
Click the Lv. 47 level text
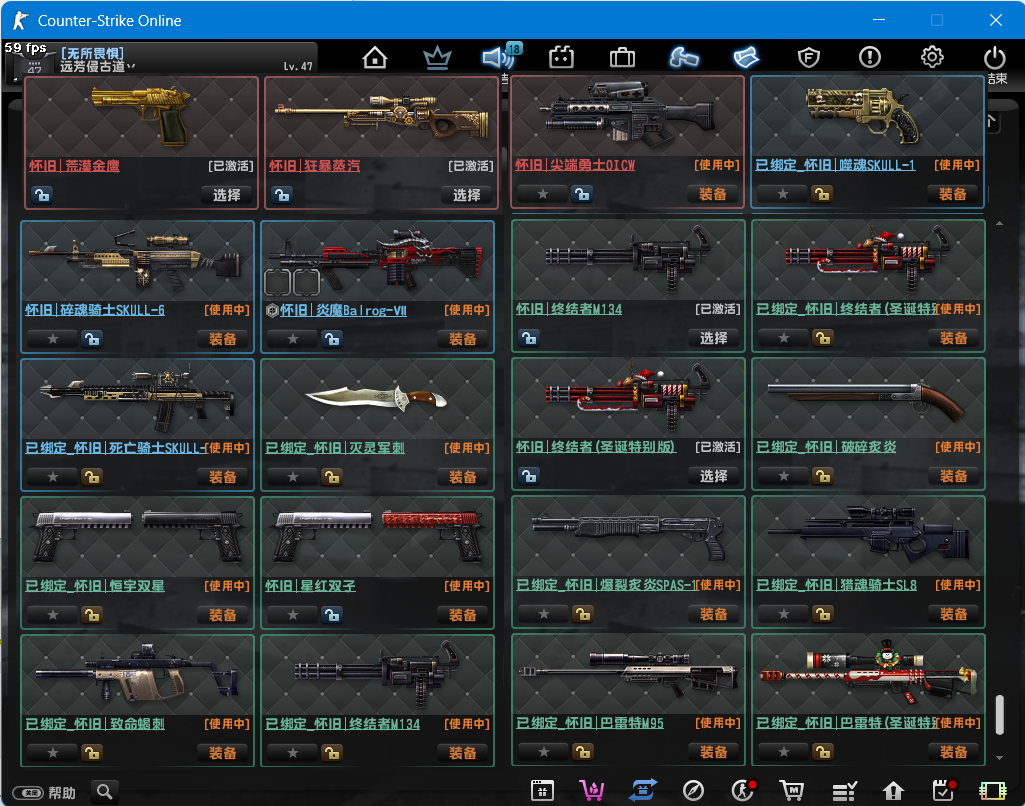tap(297, 66)
